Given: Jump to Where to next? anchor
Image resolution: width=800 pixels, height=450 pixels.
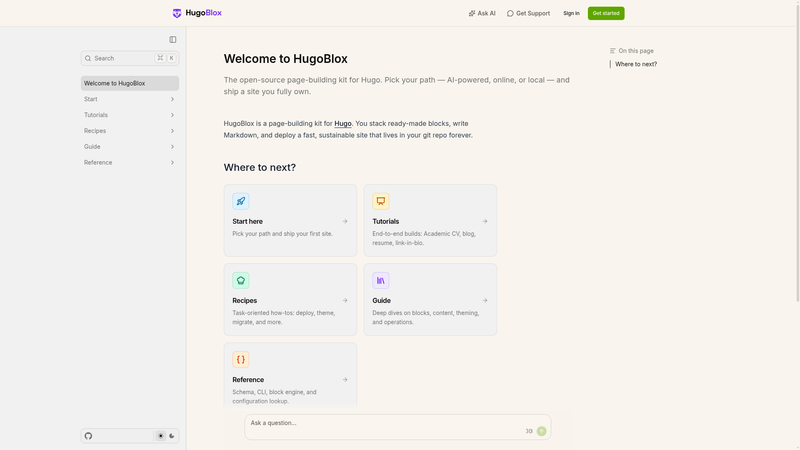Looking at the screenshot, I should tap(636, 64).
